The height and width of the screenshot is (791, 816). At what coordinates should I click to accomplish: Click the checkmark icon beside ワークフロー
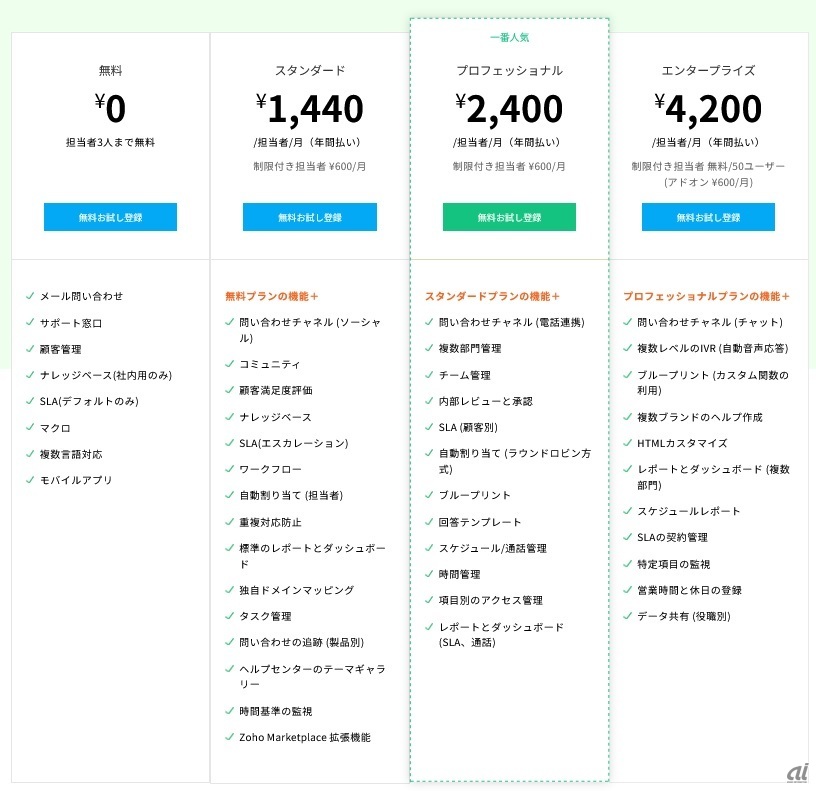pyautogui.click(x=229, y=469)
